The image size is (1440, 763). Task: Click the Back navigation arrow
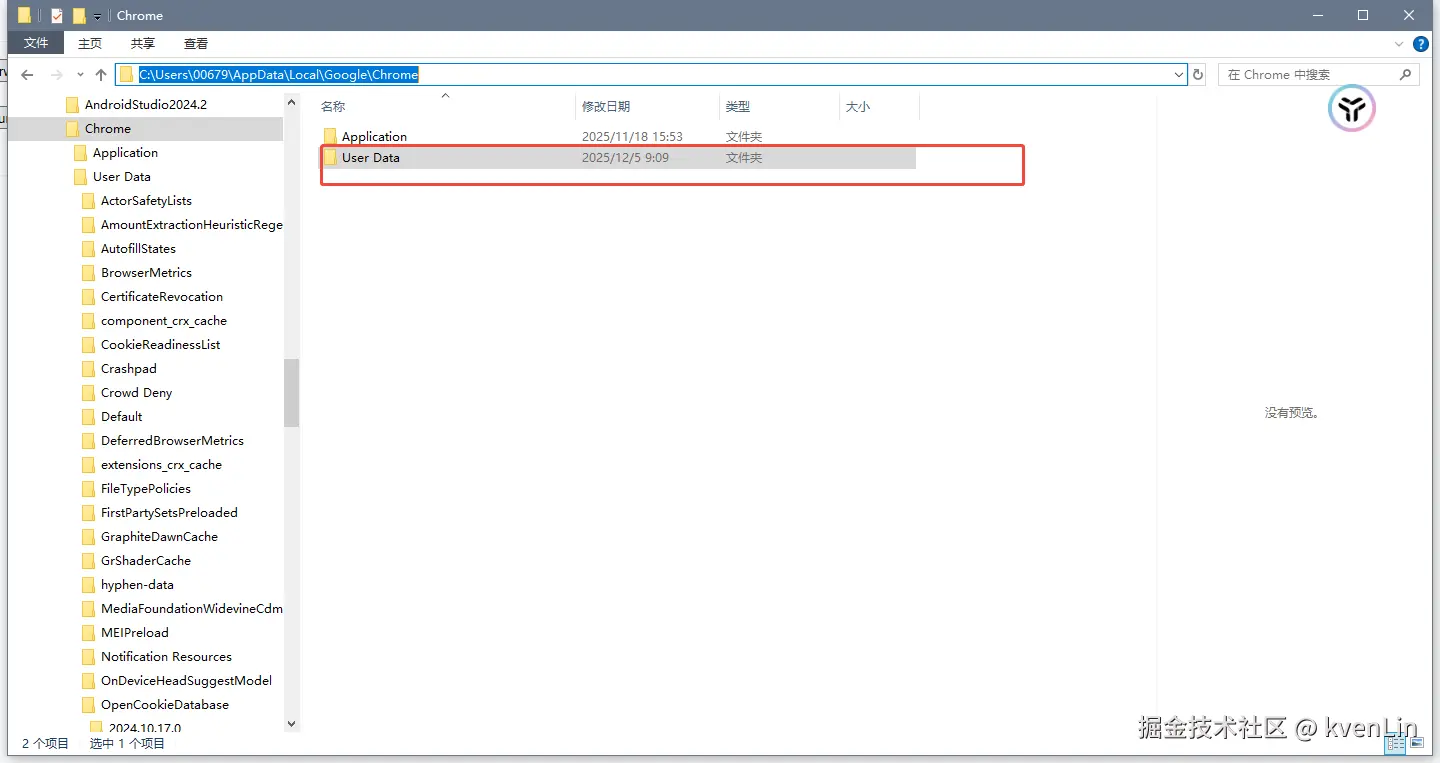tap(27, 75)
